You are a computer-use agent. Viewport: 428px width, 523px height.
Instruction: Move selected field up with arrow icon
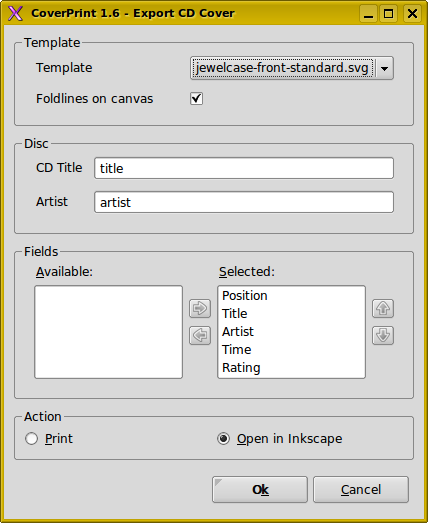[x=383, y=308]
